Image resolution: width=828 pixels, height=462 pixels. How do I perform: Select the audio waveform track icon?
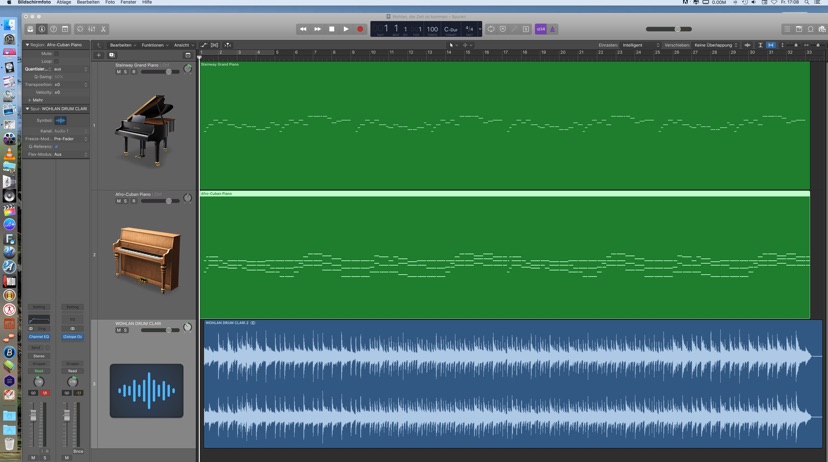[x=147, y=391]
